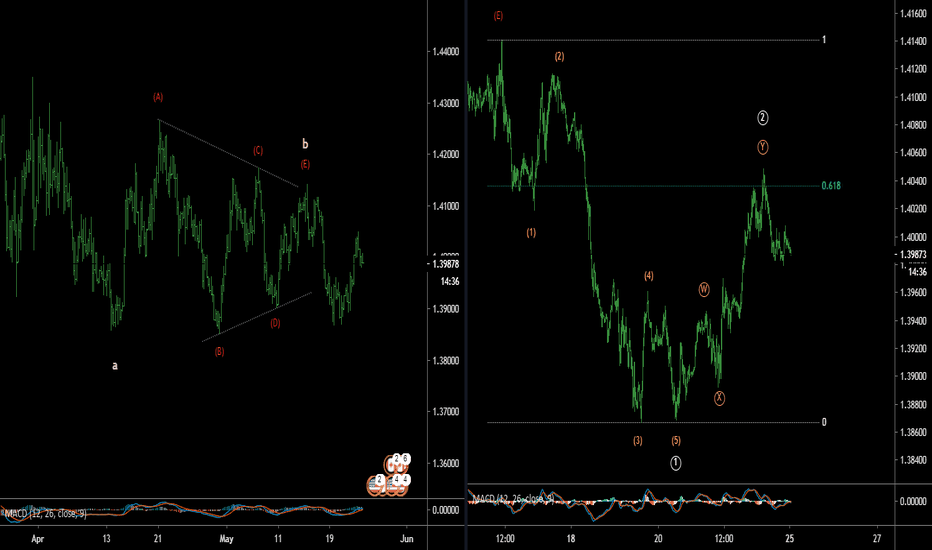The height and width of the screenshot is (550, 932).
Task: Select the circled orange W wave label
Action: [704, 290]
